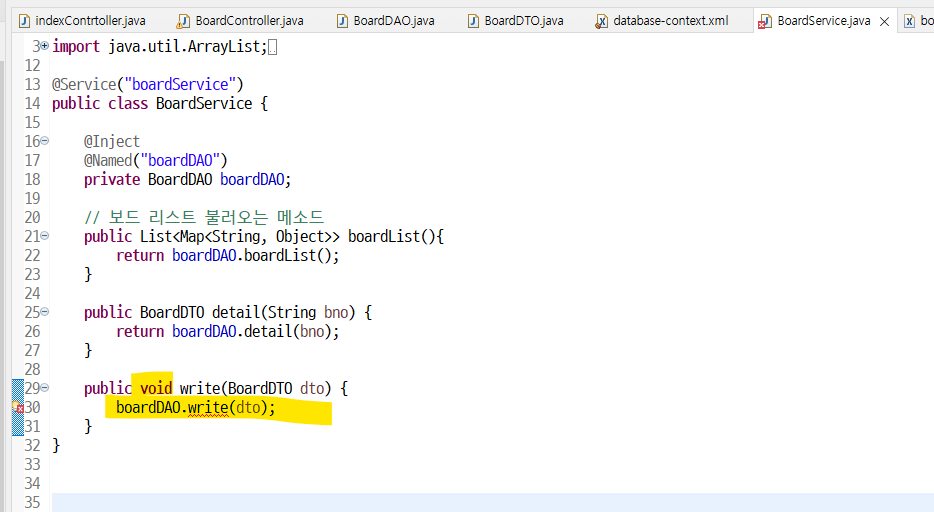Click the class name BoardService on line 14
Viewport: 934px width, 512px height.
[204, 104]
